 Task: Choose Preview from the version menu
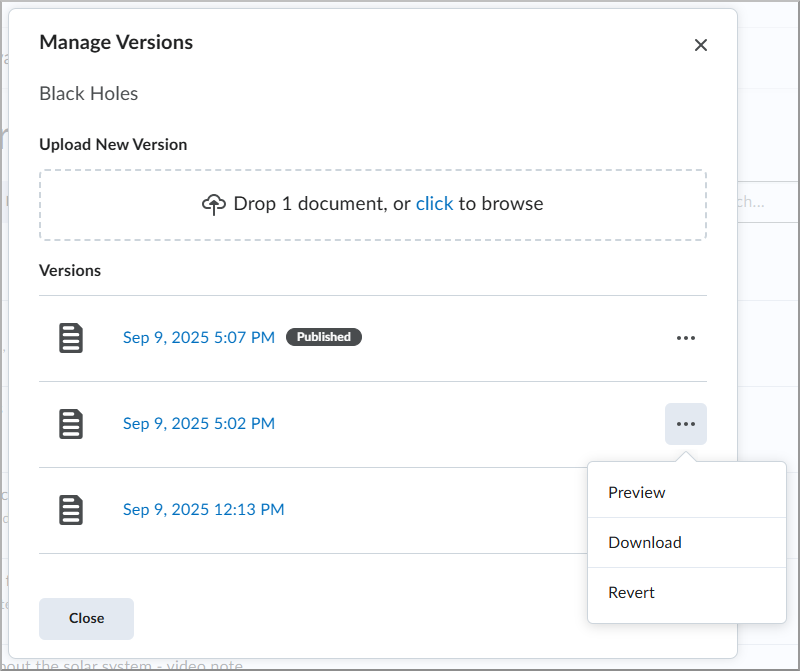coord(637,492)
